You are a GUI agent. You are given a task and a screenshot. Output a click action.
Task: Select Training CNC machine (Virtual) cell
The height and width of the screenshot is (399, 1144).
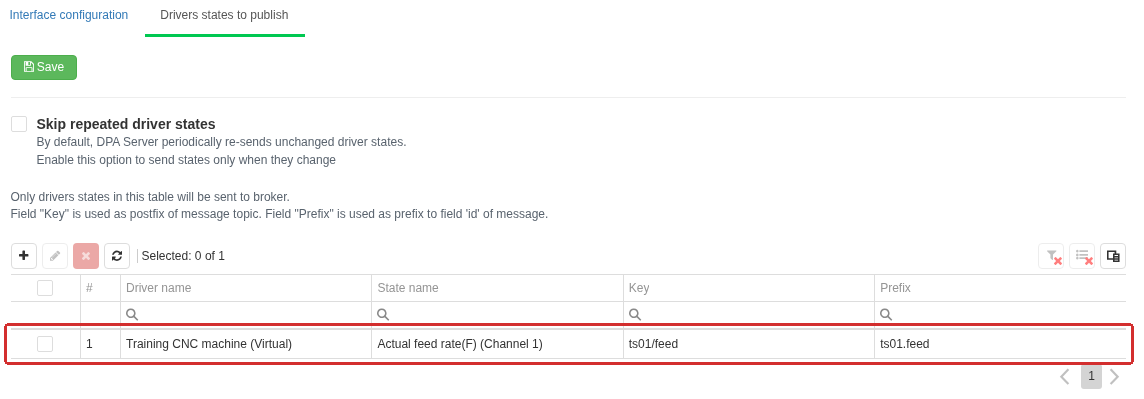point(246,344)
